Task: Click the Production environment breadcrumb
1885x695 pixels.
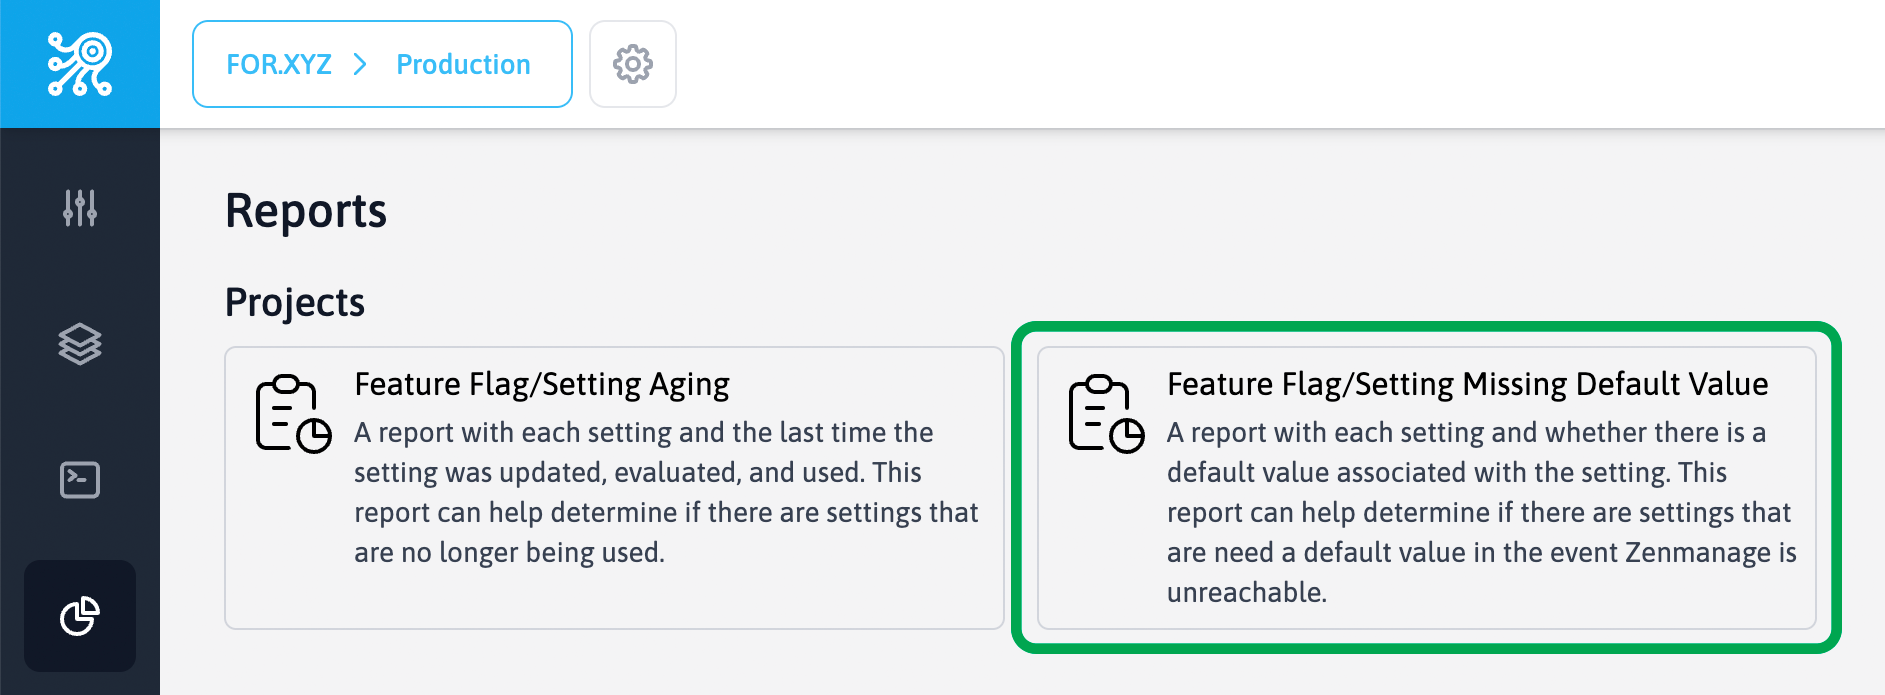Action: pos(463,64)
